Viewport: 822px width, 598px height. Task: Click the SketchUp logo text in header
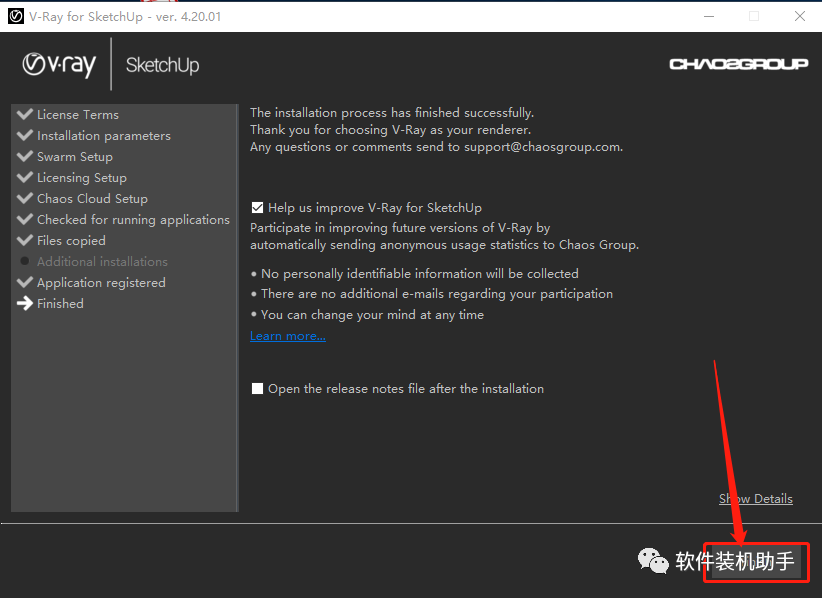tap(163, 66)
